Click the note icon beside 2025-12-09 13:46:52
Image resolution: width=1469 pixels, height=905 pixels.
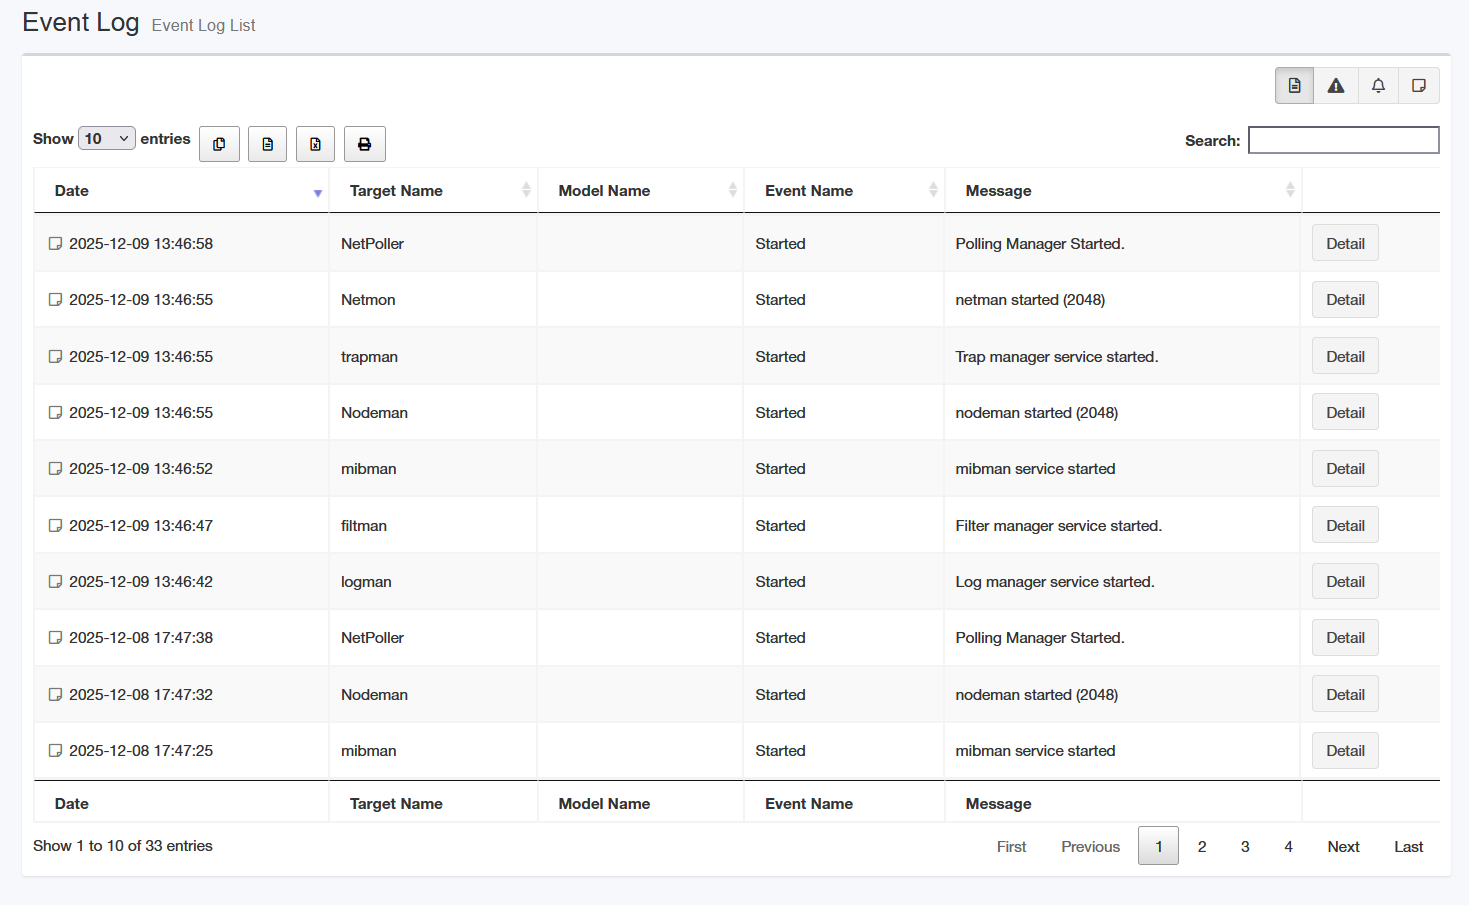(x=56, y=468)
